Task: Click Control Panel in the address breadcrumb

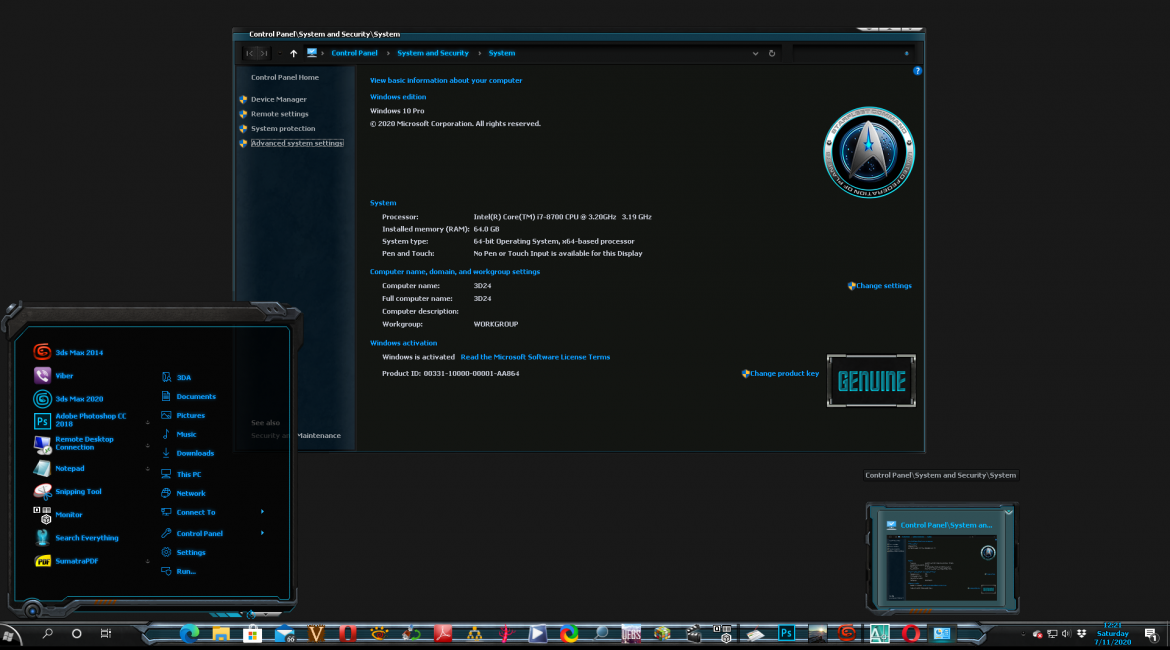Action: pyautogui.click(x=354, y=53)
